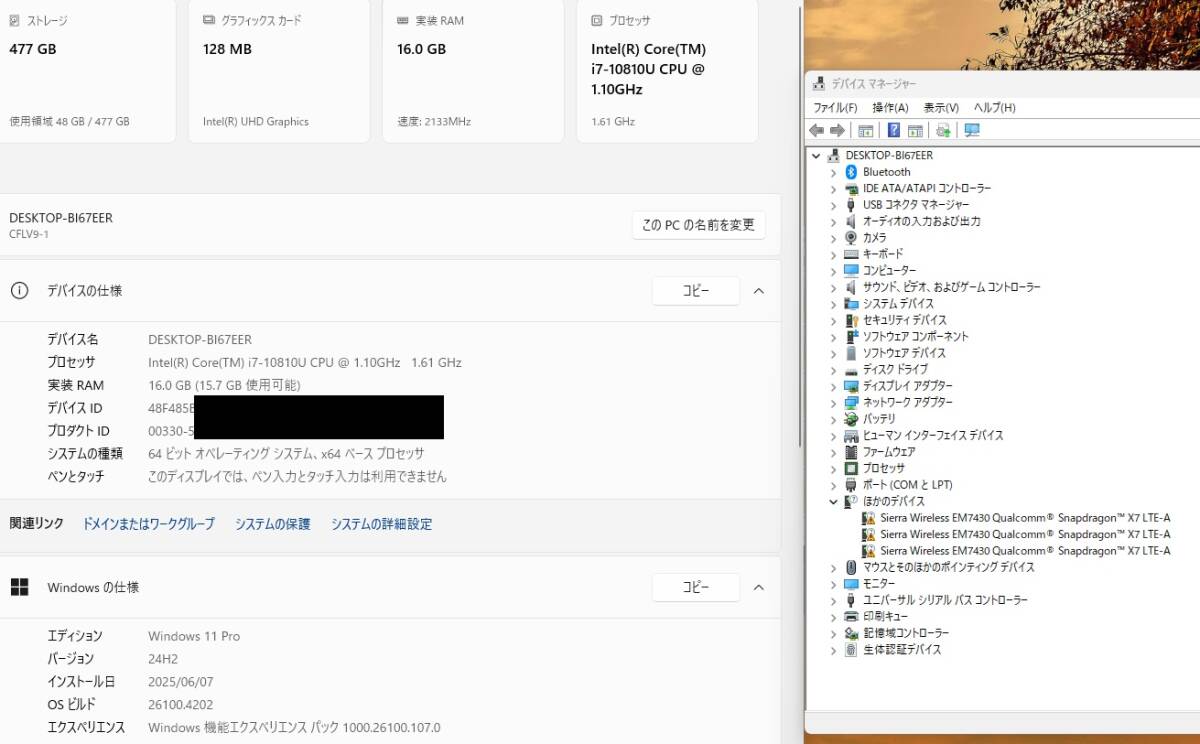Screen dimensions: 1200x744
Task: Expand USB コネクタ マネージャー
Action: [x=833, y=205]
